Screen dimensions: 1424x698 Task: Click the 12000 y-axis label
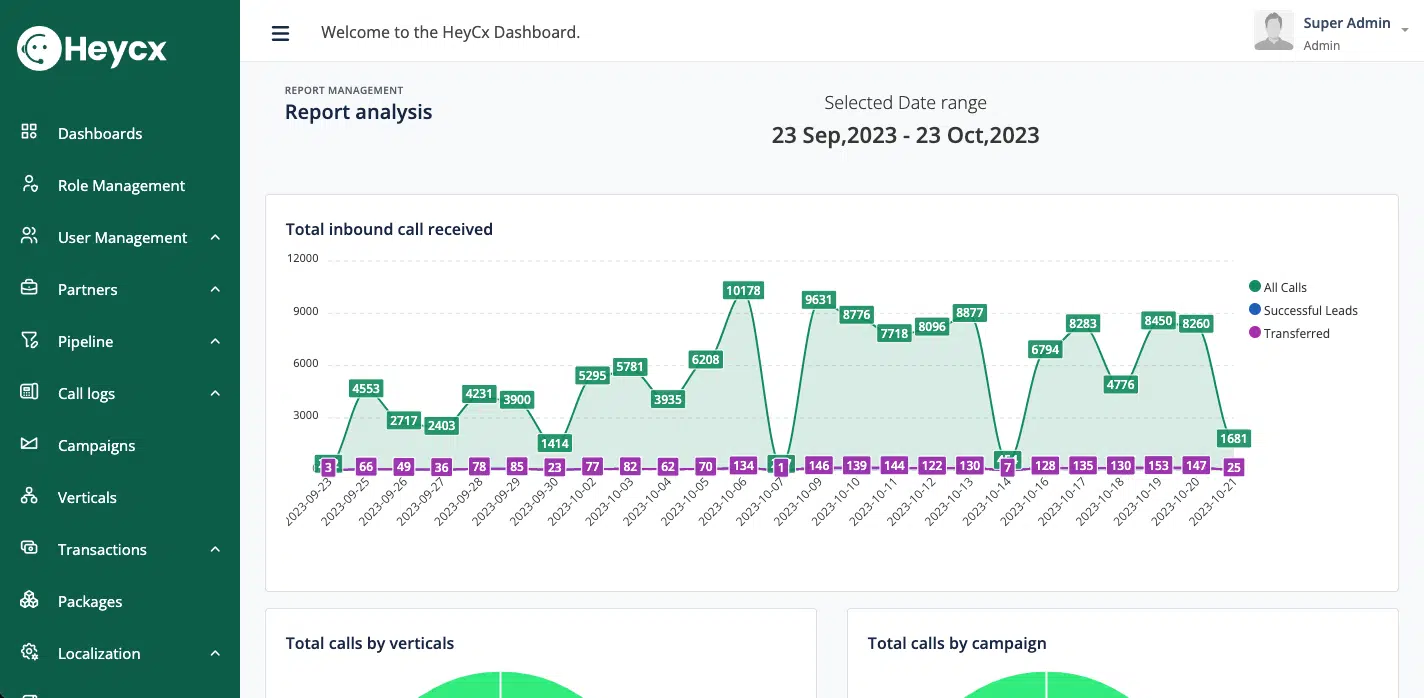point(302,258)
